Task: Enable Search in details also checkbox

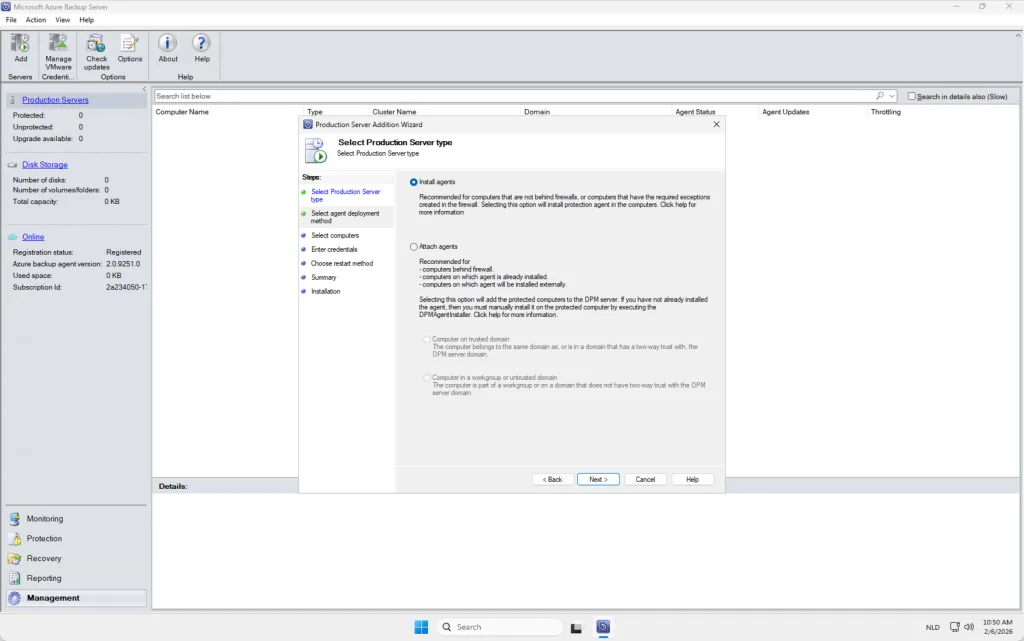Action: tap(911, 96)
